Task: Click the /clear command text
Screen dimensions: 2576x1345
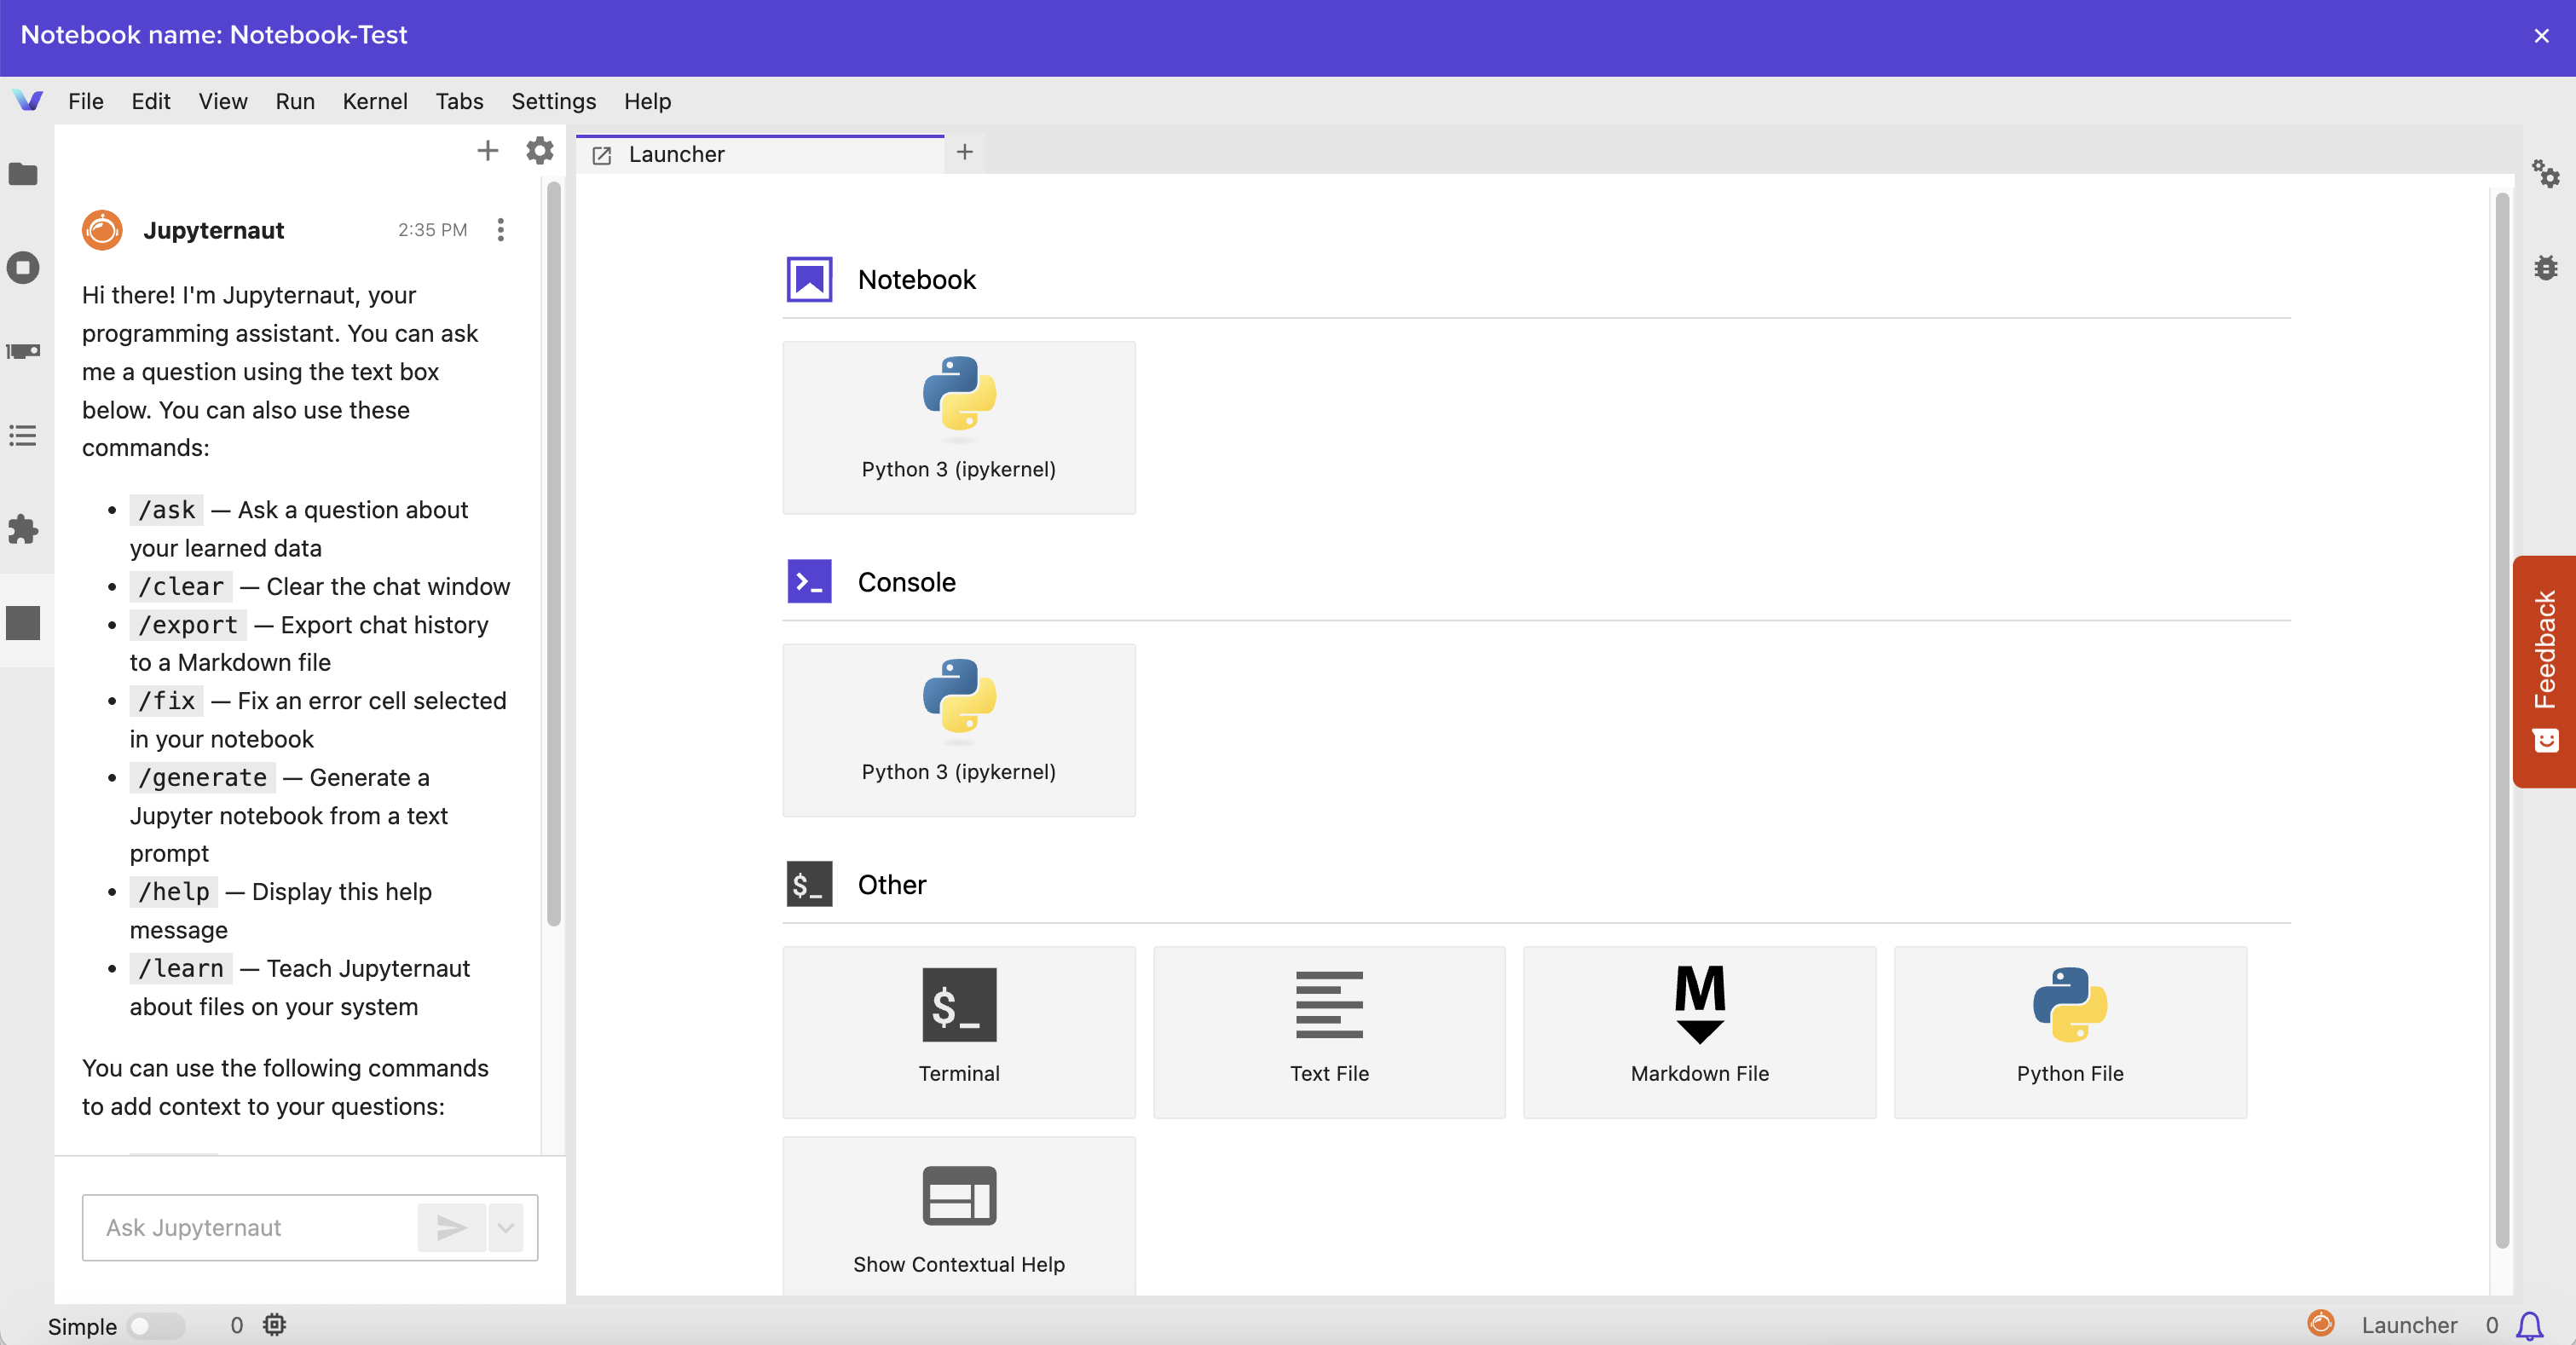Action: [181, 586]
